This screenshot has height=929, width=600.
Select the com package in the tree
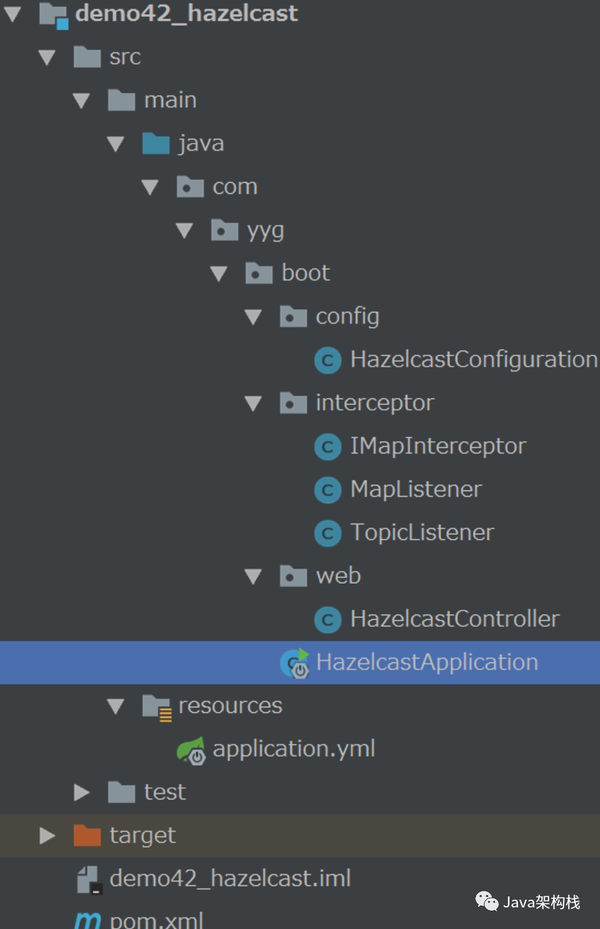[237, 186]
